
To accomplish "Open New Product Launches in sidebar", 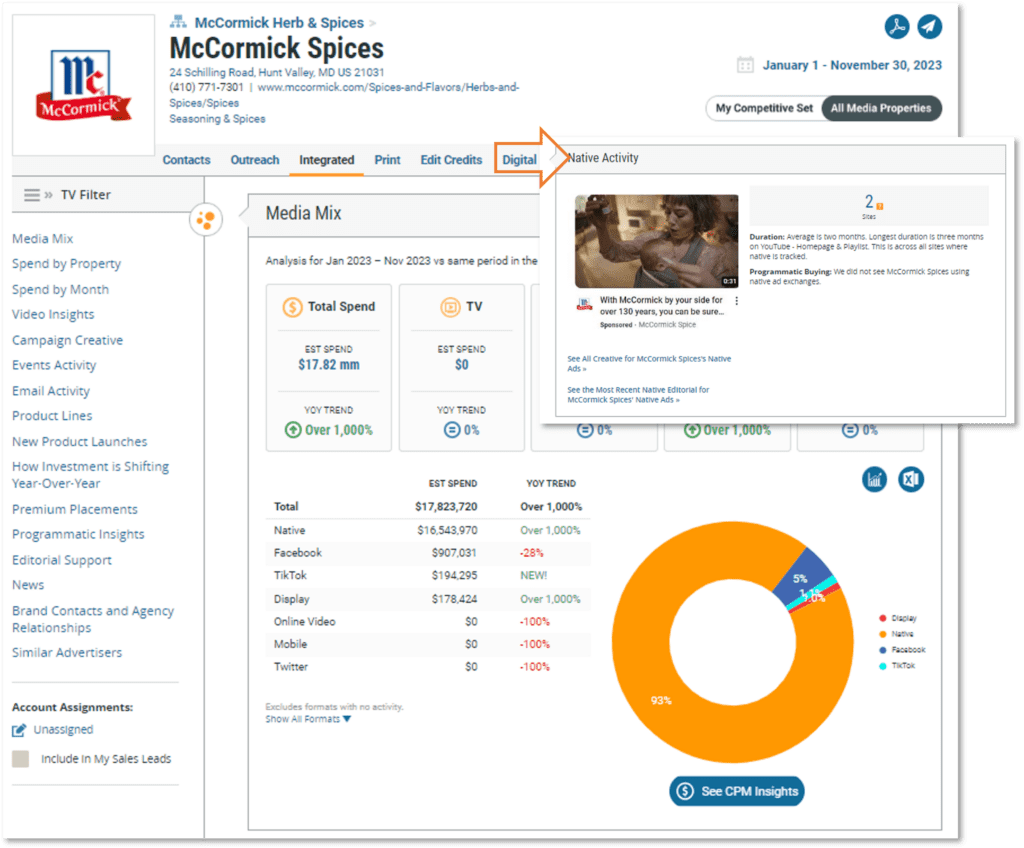I will click(80, 442).
